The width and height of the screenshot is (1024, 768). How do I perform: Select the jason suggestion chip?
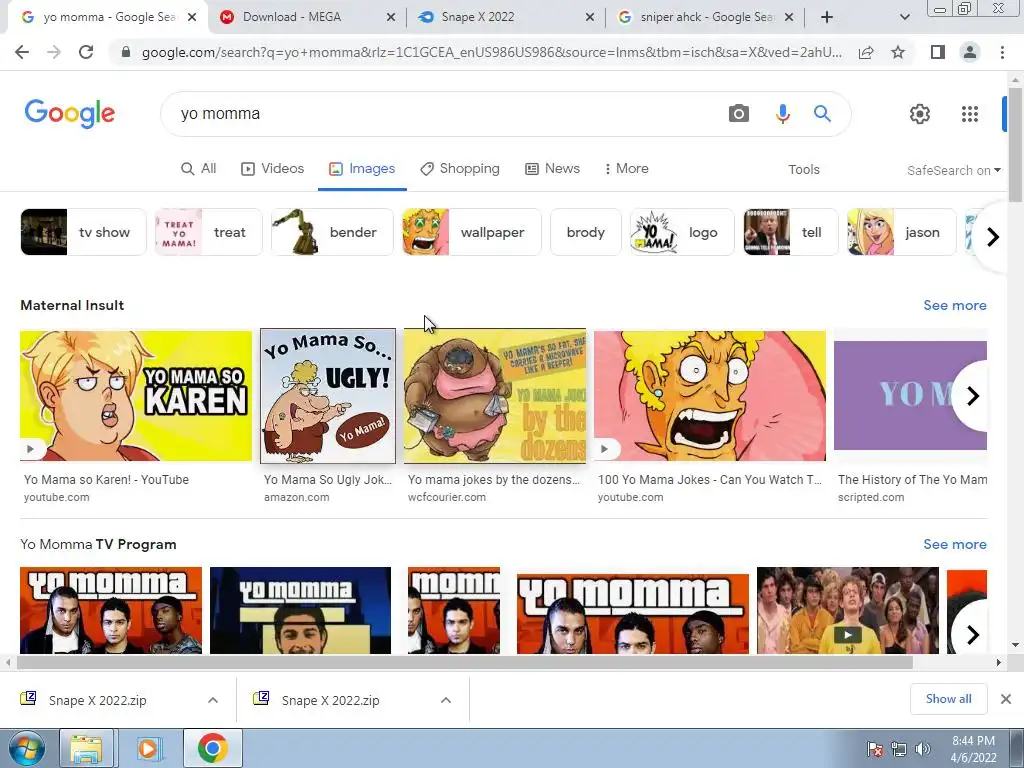click(x=901, y=232)
